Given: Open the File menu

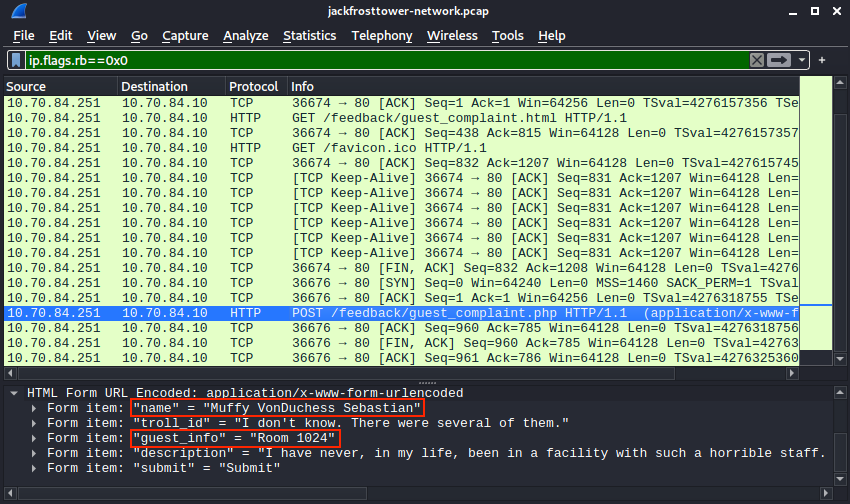Looking at the screenshot, I should tap(24, 36).
